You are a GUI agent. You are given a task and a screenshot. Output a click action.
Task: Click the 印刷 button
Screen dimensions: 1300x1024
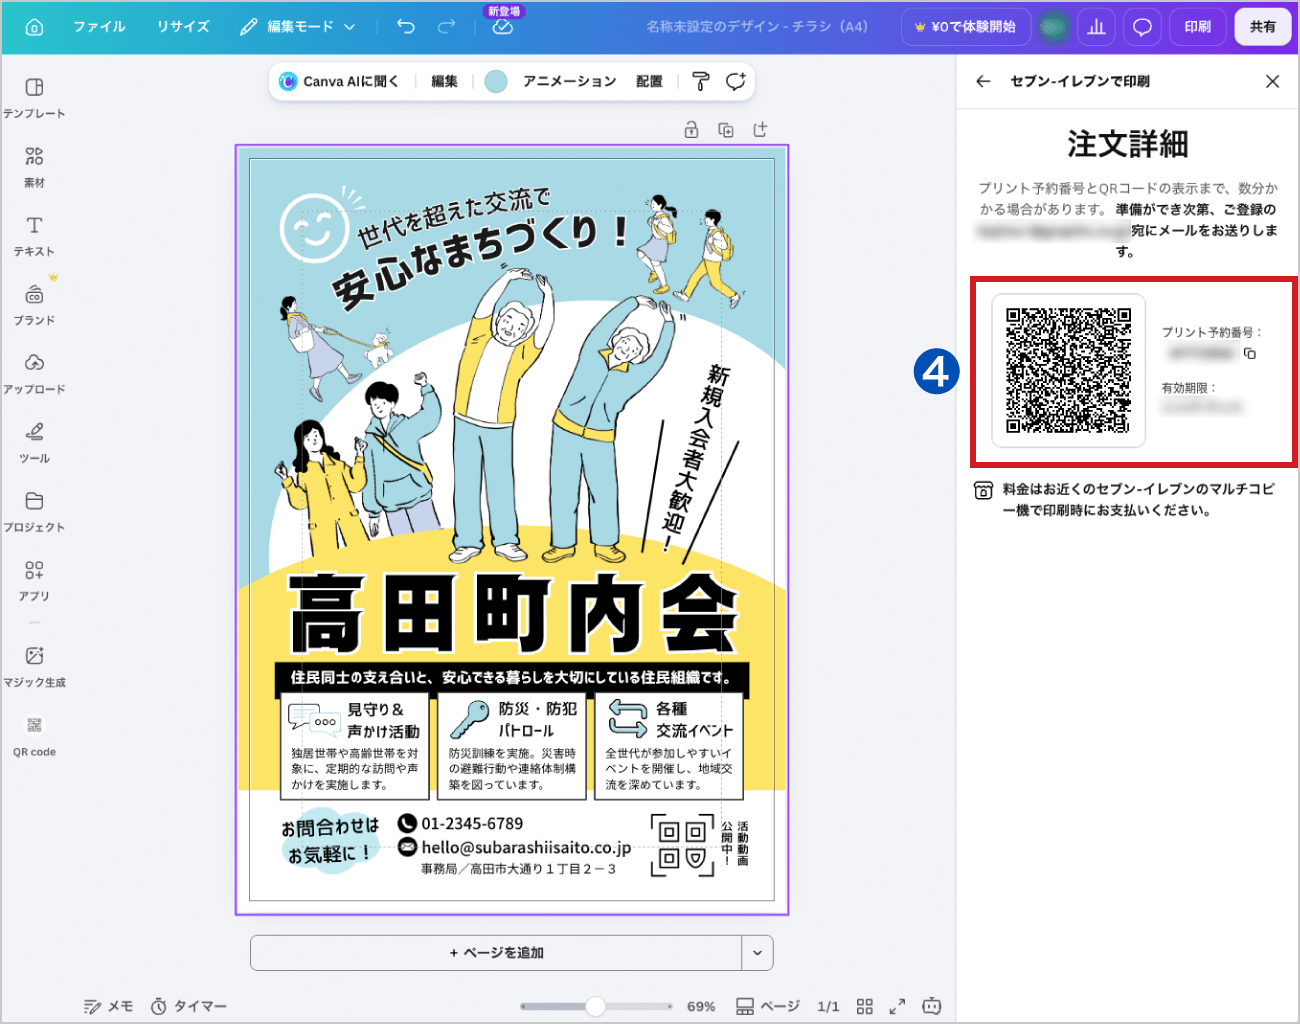(1198, 27)
